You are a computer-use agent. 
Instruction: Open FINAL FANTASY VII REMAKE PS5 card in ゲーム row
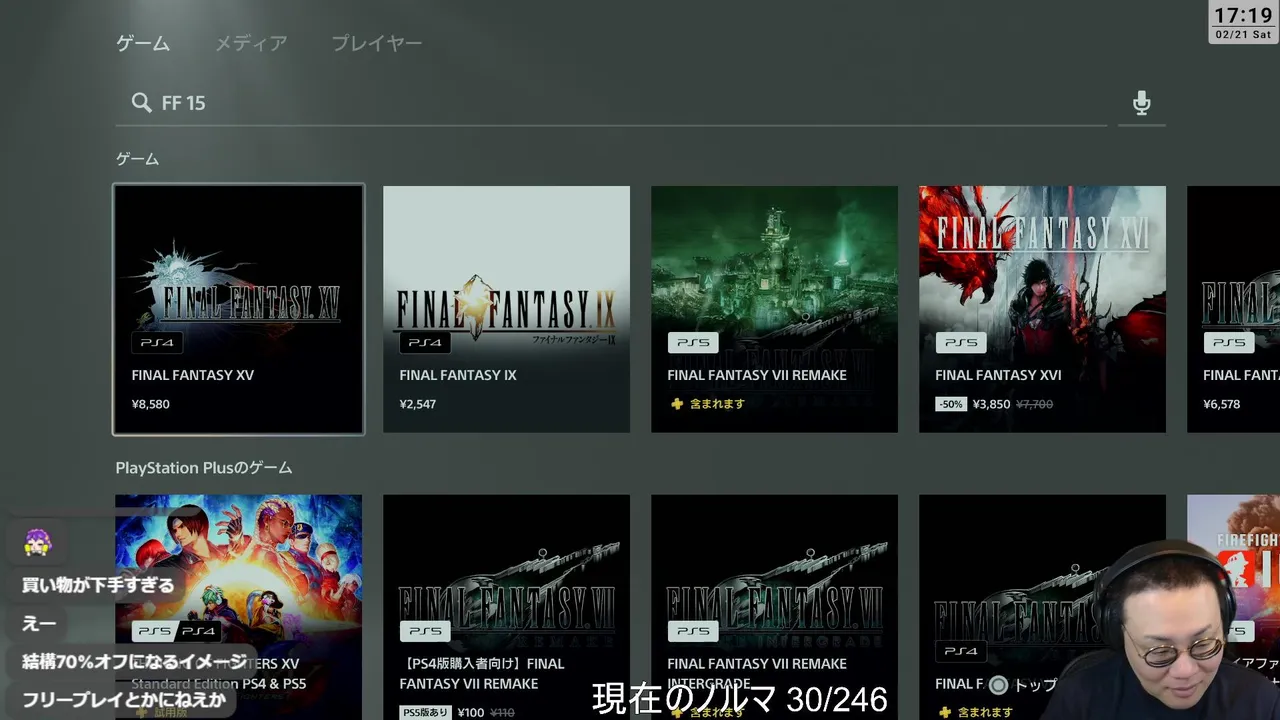pos(774,309)
